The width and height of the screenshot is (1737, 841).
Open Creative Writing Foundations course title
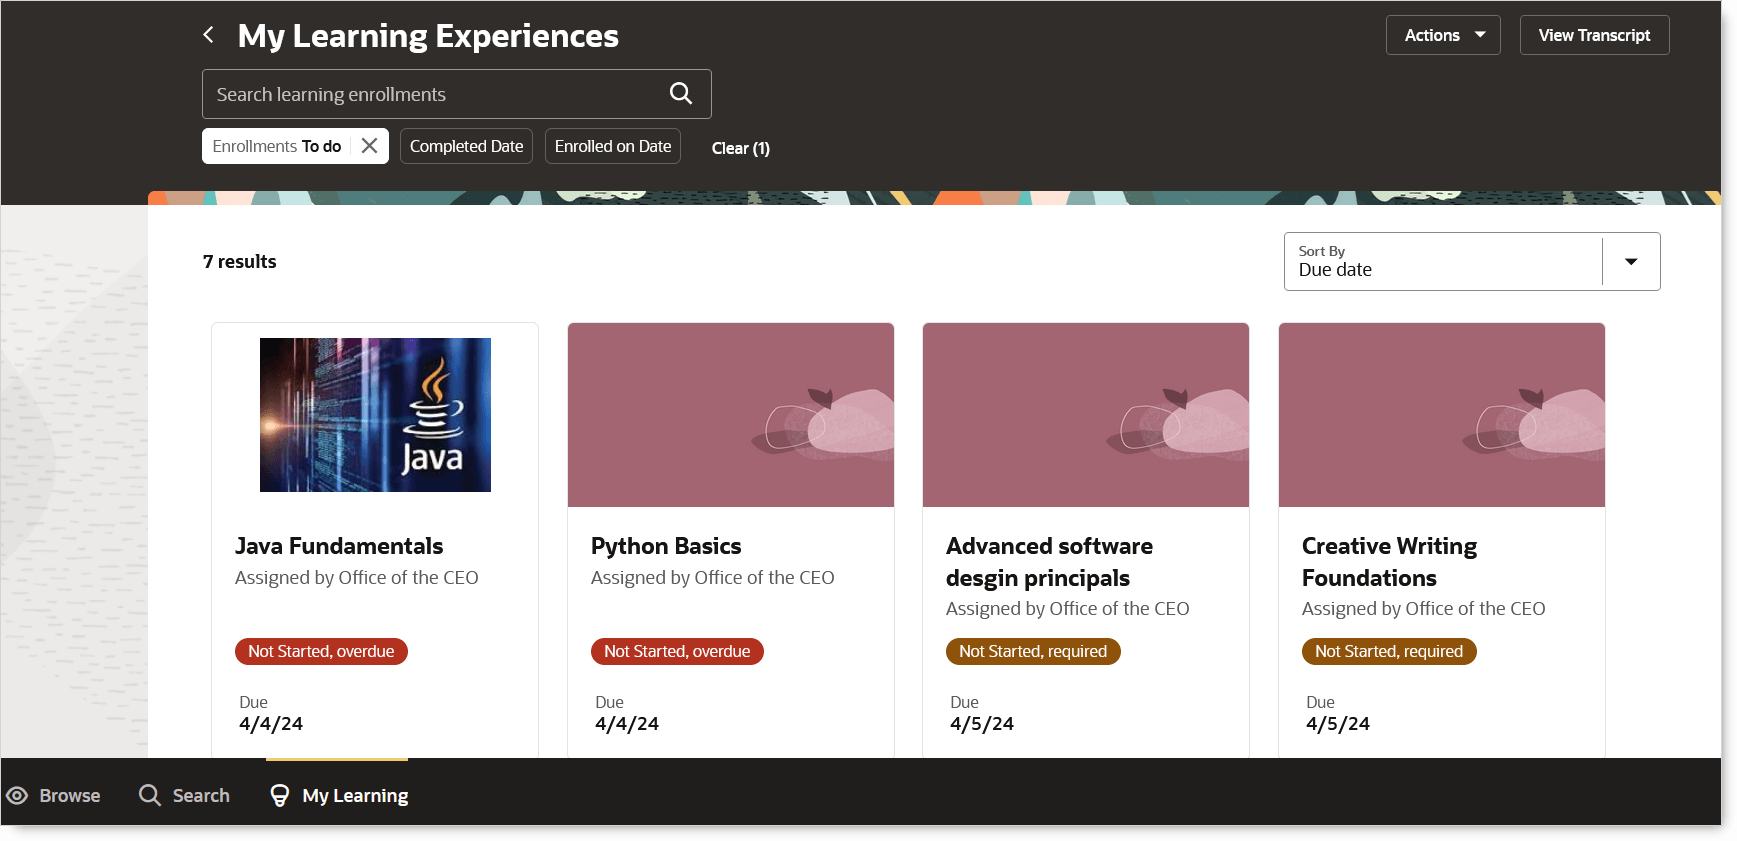point(1389,562)
